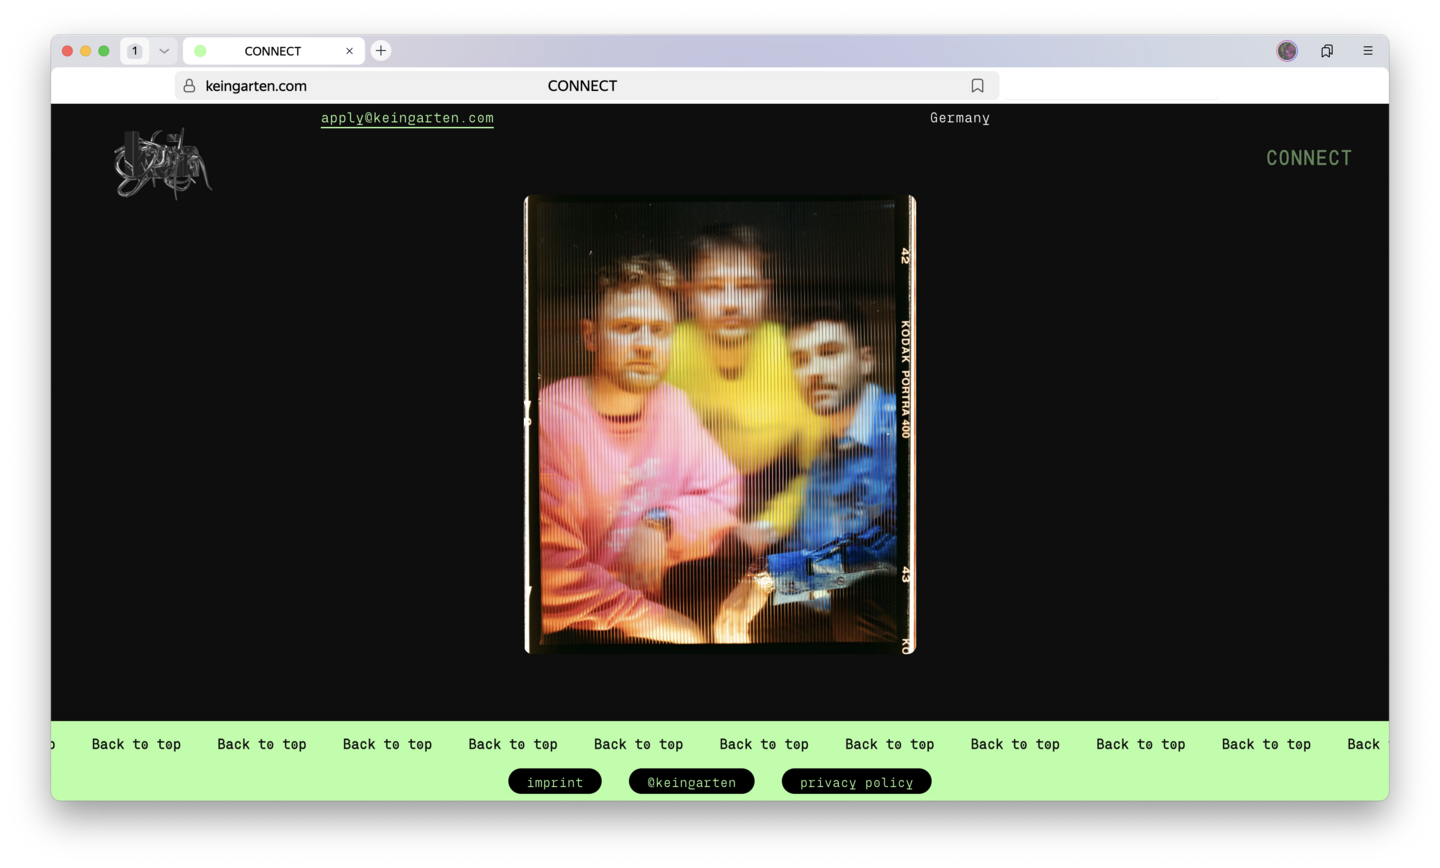The width and height of the screenshot is (1440, 868).
Task: Open the bookmarks panel icon in the toolbar
Action: (x=1327, y=51)
